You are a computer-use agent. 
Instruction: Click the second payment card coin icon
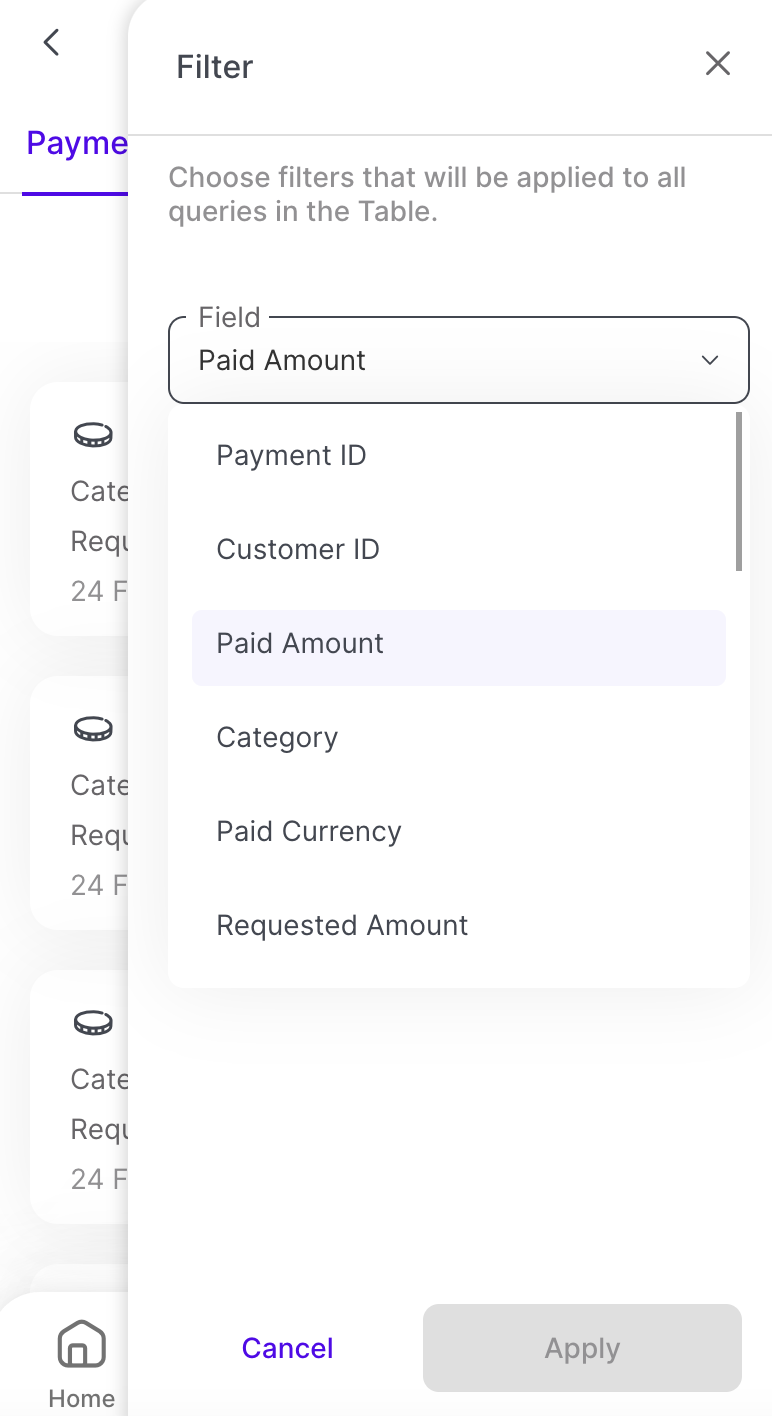93,729
